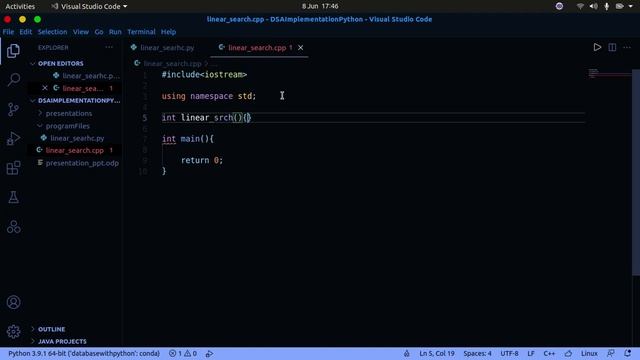The width and height of the screenshot is (640, 360).
Task: Open the Go menu
Action: [x=99, y=32]
